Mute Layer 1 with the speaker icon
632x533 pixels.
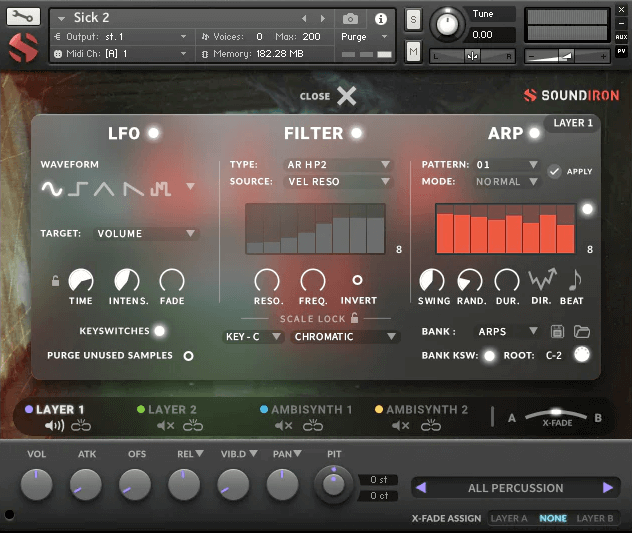(x=54, y=425)
